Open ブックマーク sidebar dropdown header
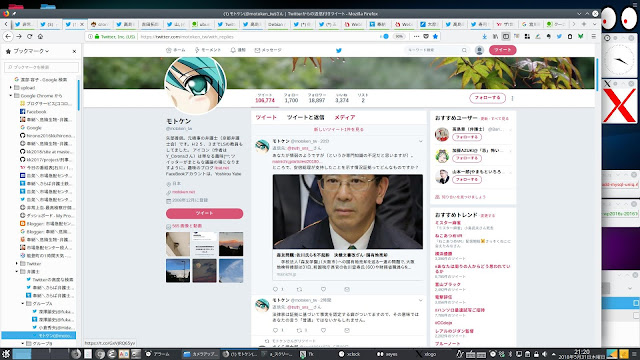640x360 pixels. pos(27,51)
